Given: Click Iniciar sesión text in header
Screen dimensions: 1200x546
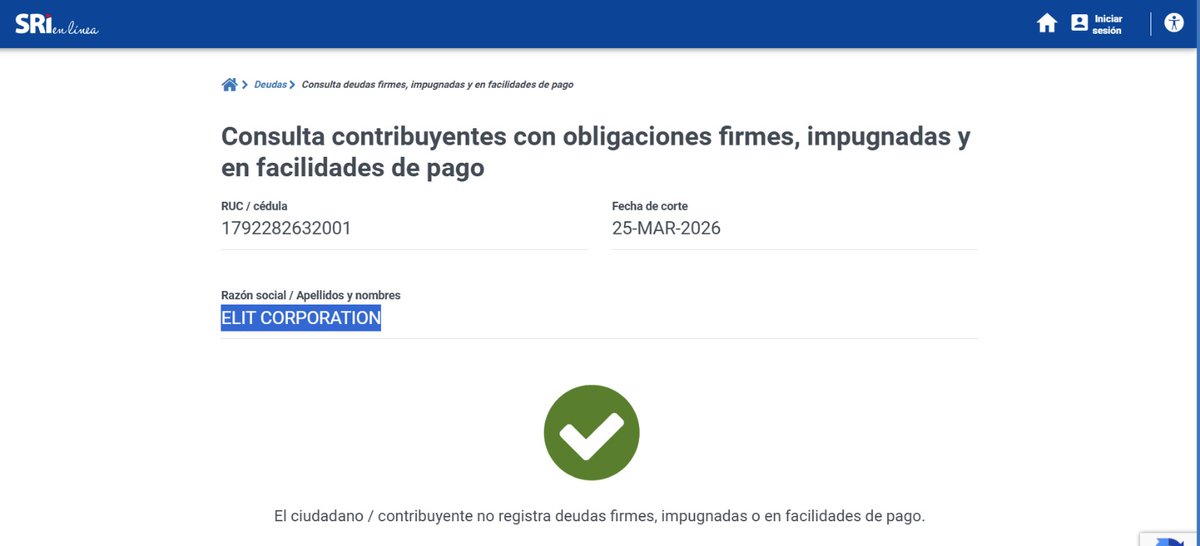Looking at the screenshot, I should (x=1107, y=24).
